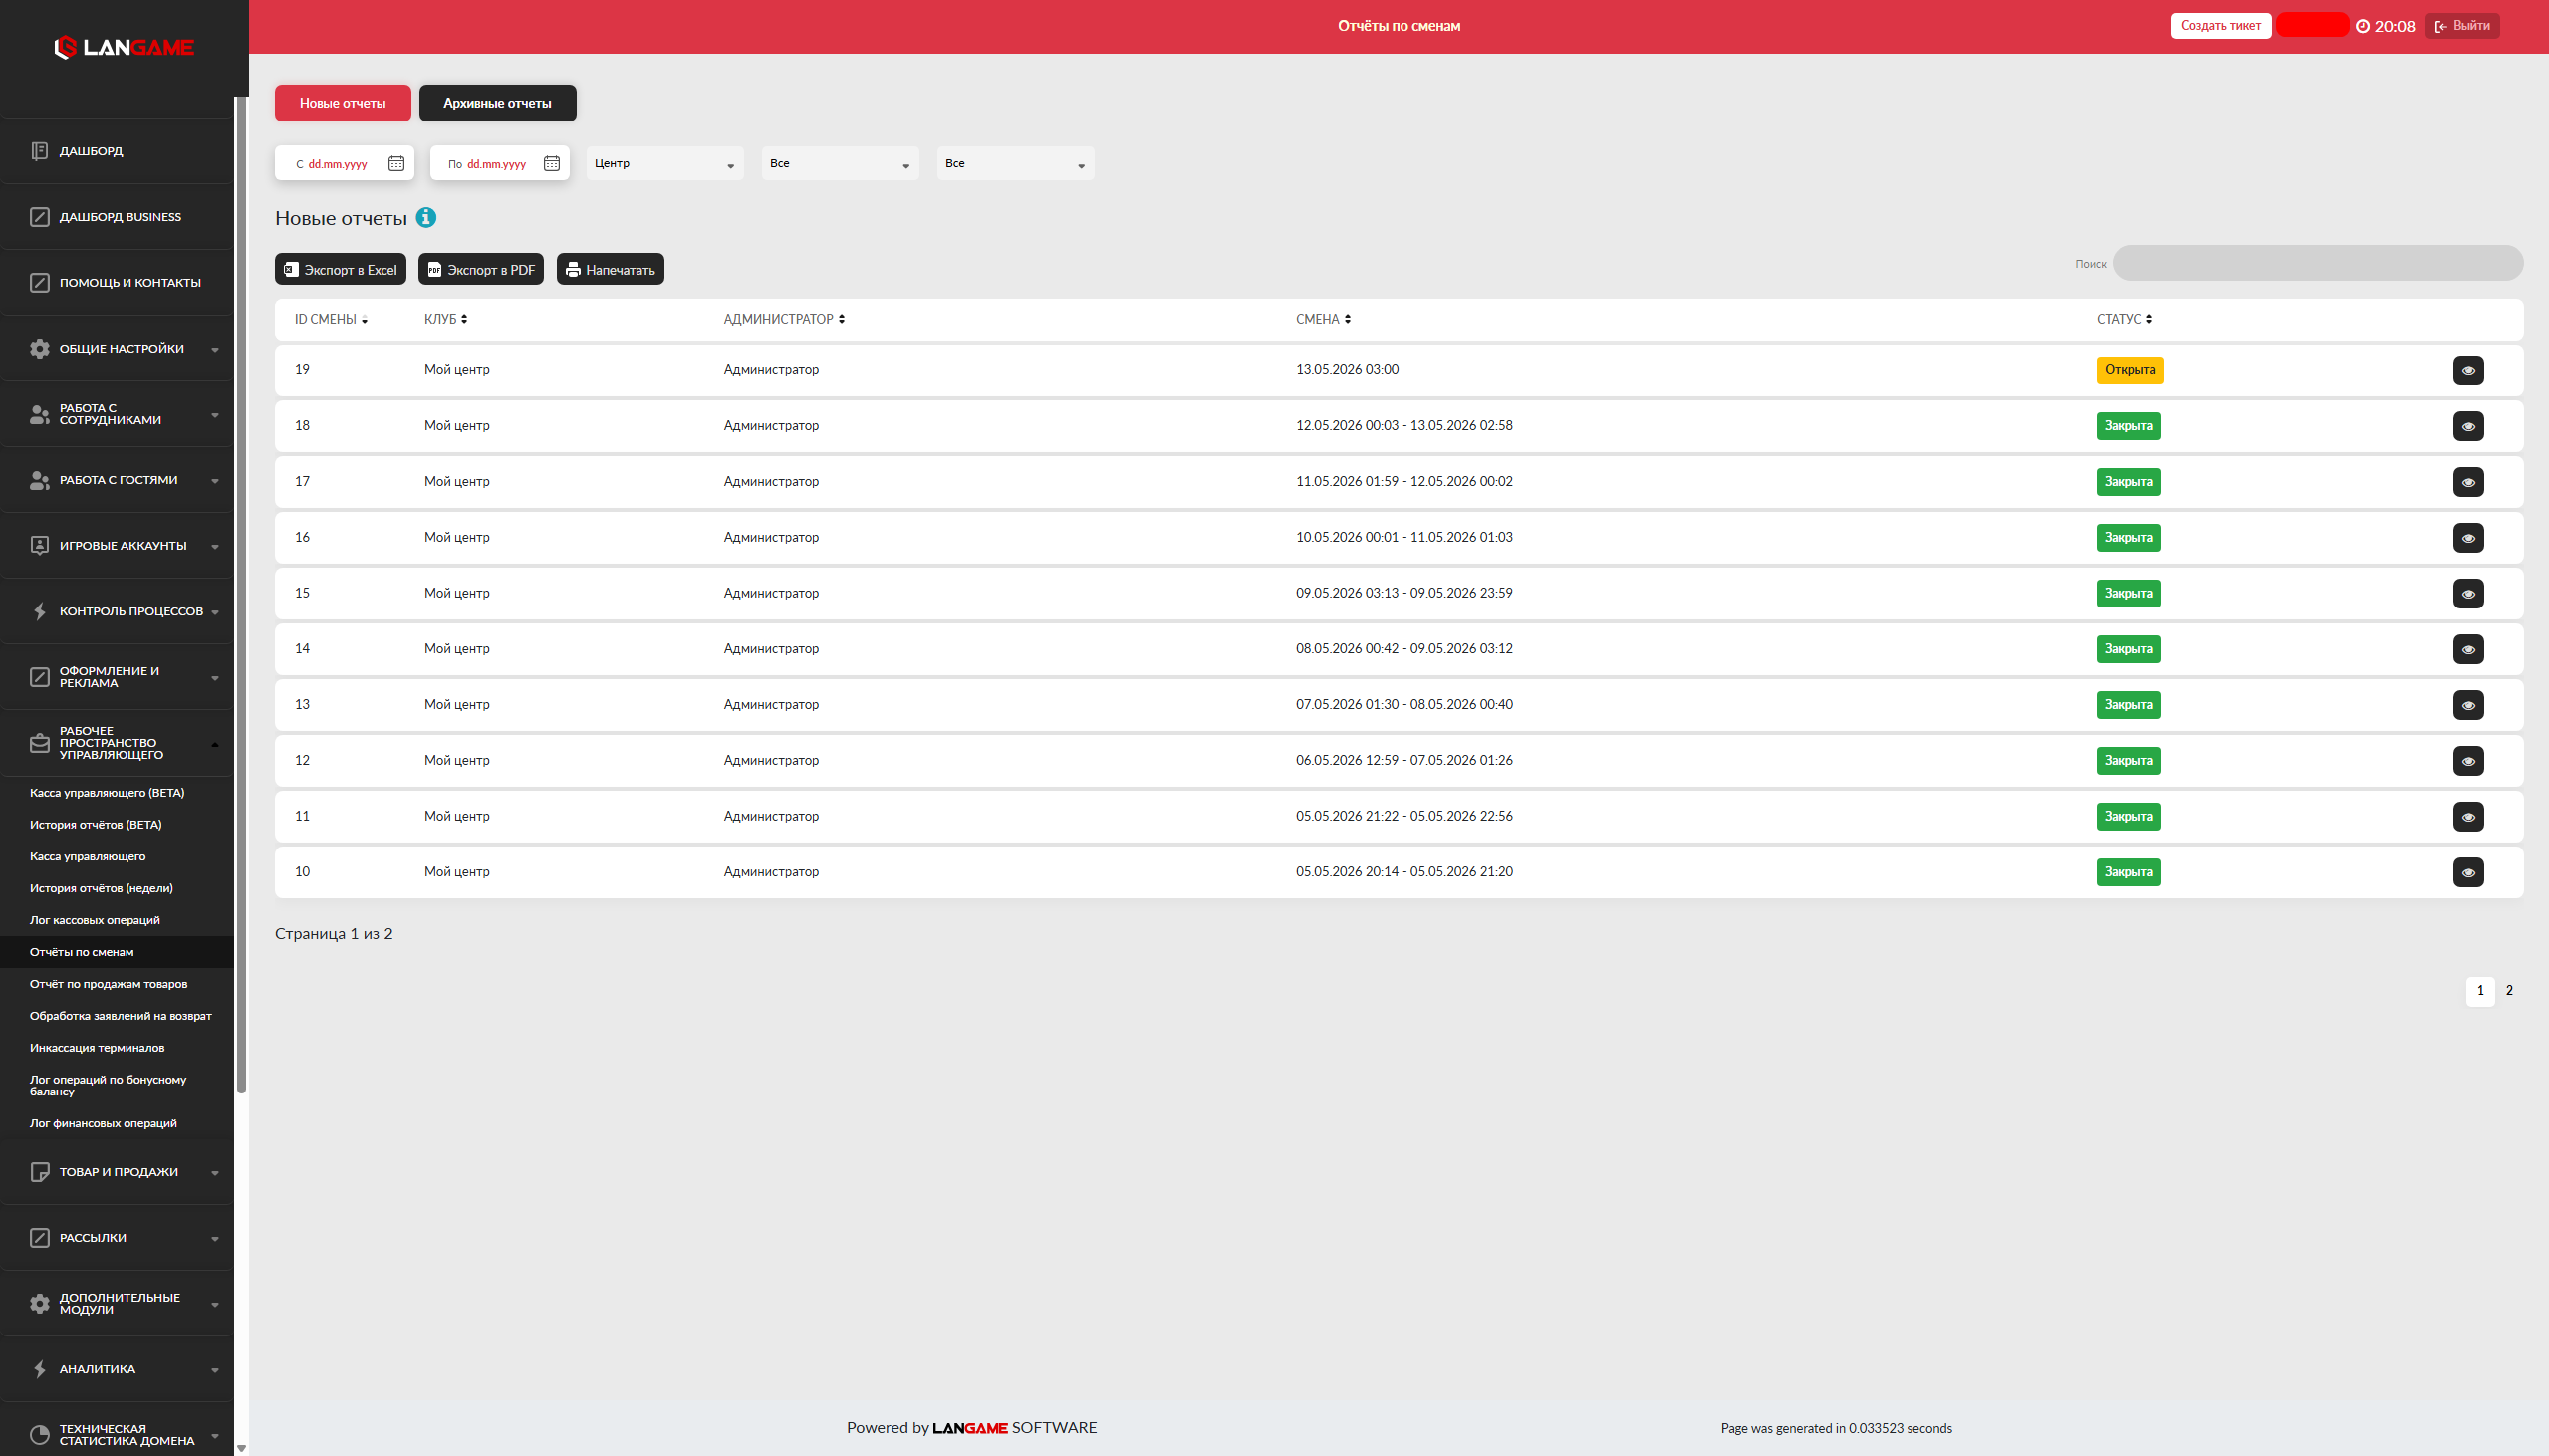Click Выйти logout button

(2462, 26)
